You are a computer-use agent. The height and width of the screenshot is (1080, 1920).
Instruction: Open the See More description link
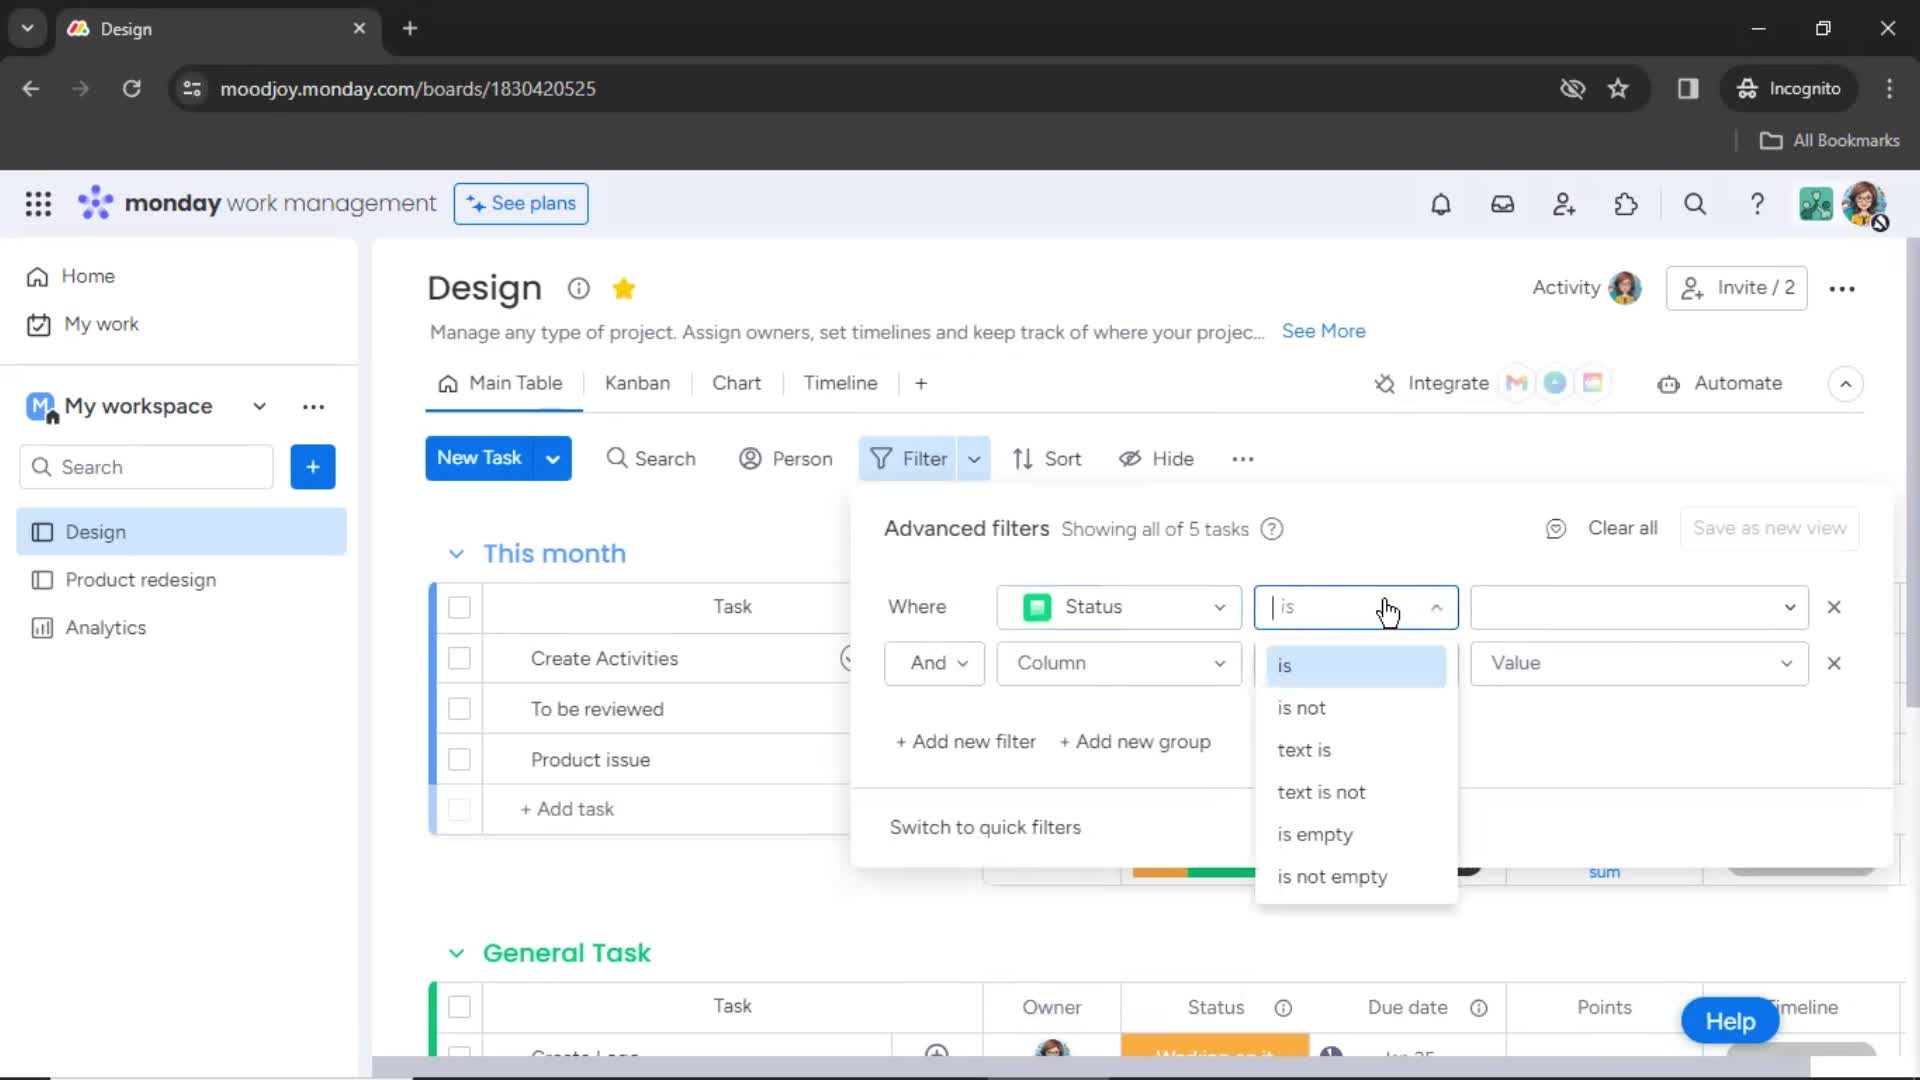[1323, 332]
